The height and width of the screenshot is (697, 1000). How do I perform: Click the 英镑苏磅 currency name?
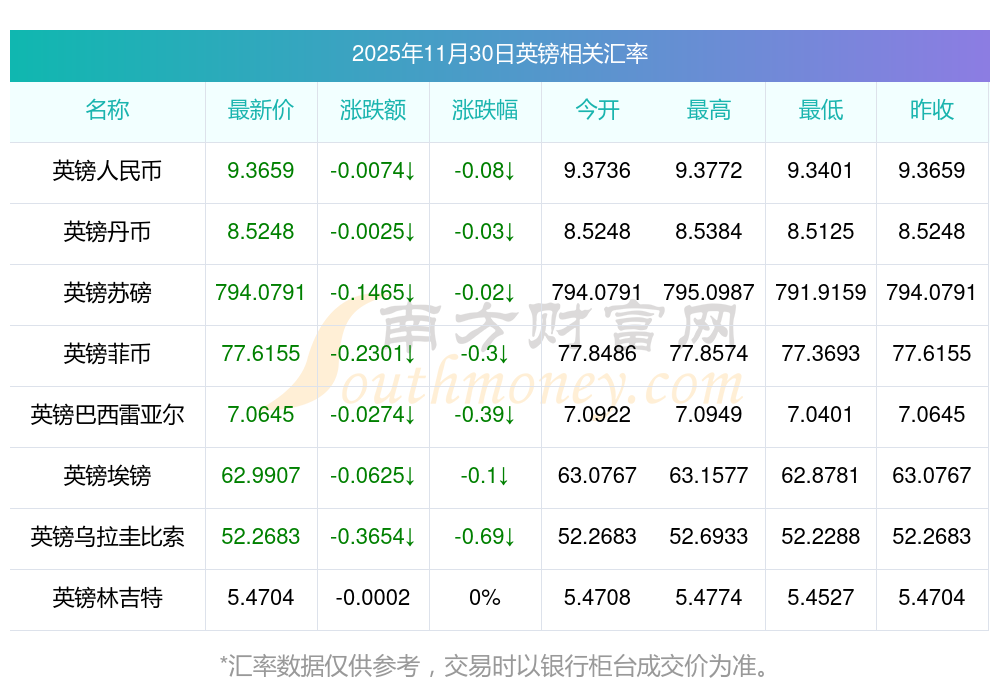tap(107, 293)
